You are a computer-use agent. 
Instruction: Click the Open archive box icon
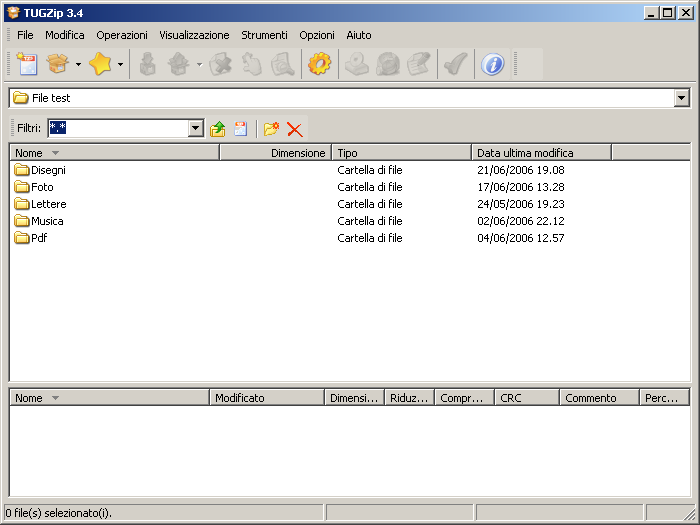tap(58, 64)
